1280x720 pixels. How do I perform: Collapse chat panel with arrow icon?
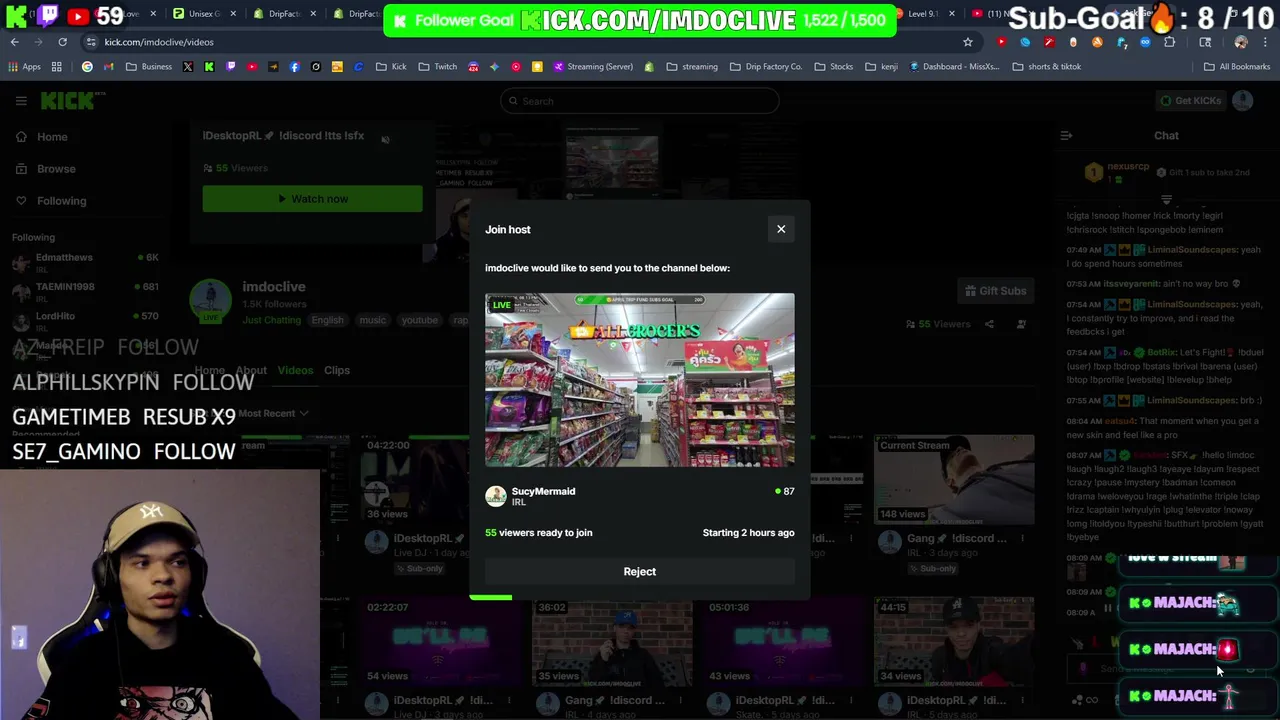[1066, 135]
